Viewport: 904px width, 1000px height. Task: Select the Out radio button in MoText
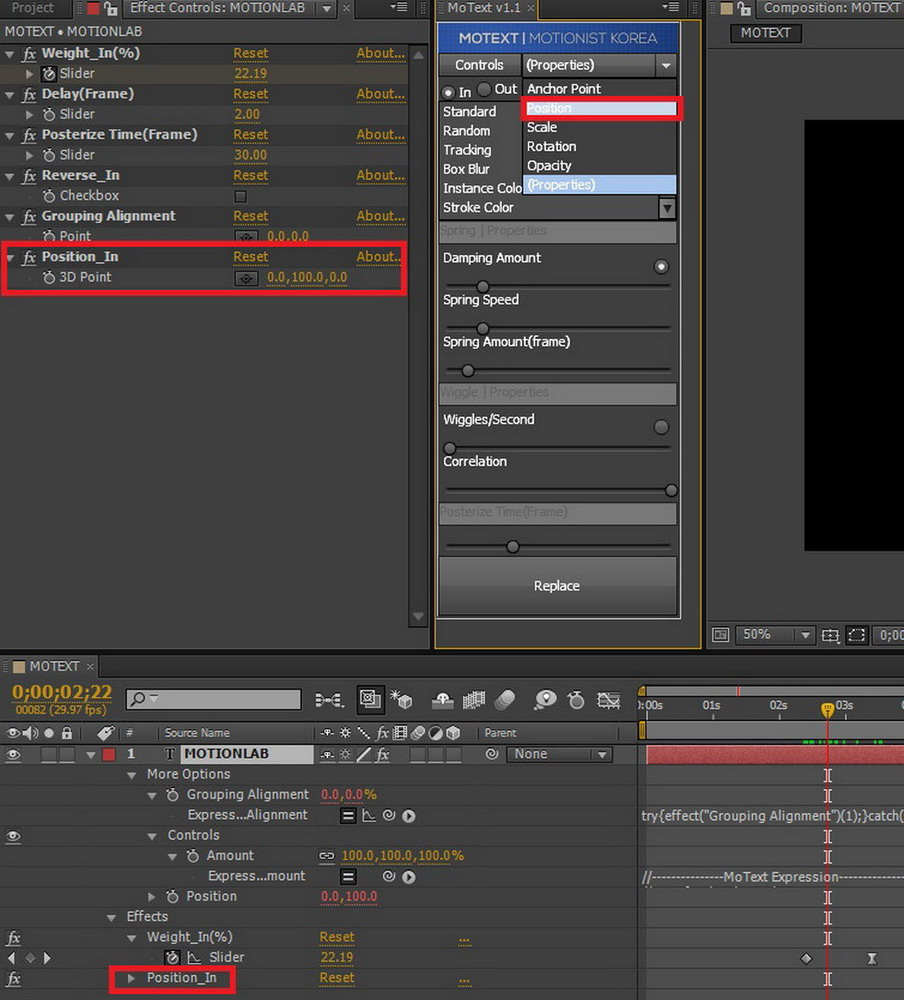pos(485,89)
